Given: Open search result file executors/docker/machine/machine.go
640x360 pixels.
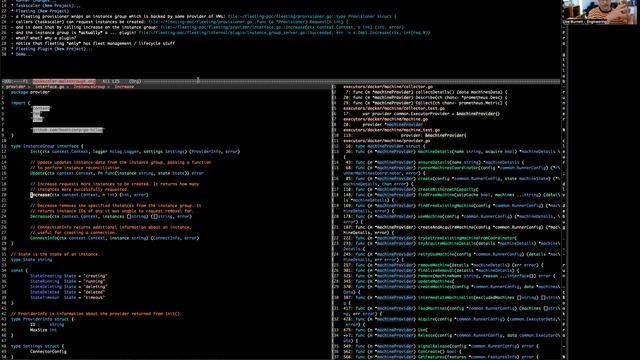Looking at the screenshot, I should (x=385, y=119).
